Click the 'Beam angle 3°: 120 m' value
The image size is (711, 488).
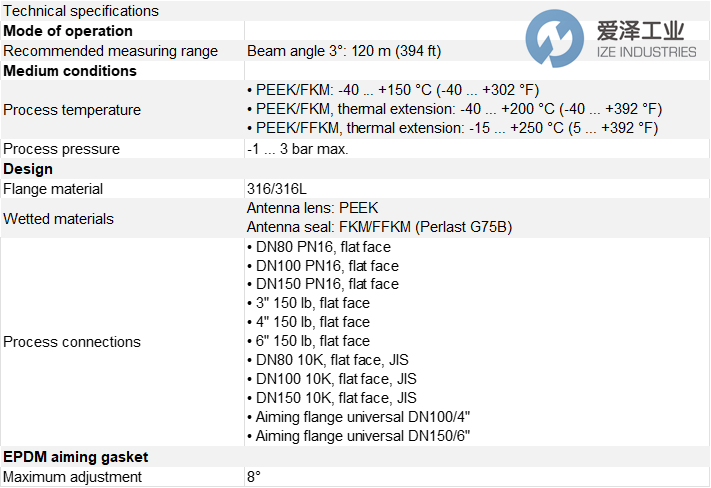343,51
